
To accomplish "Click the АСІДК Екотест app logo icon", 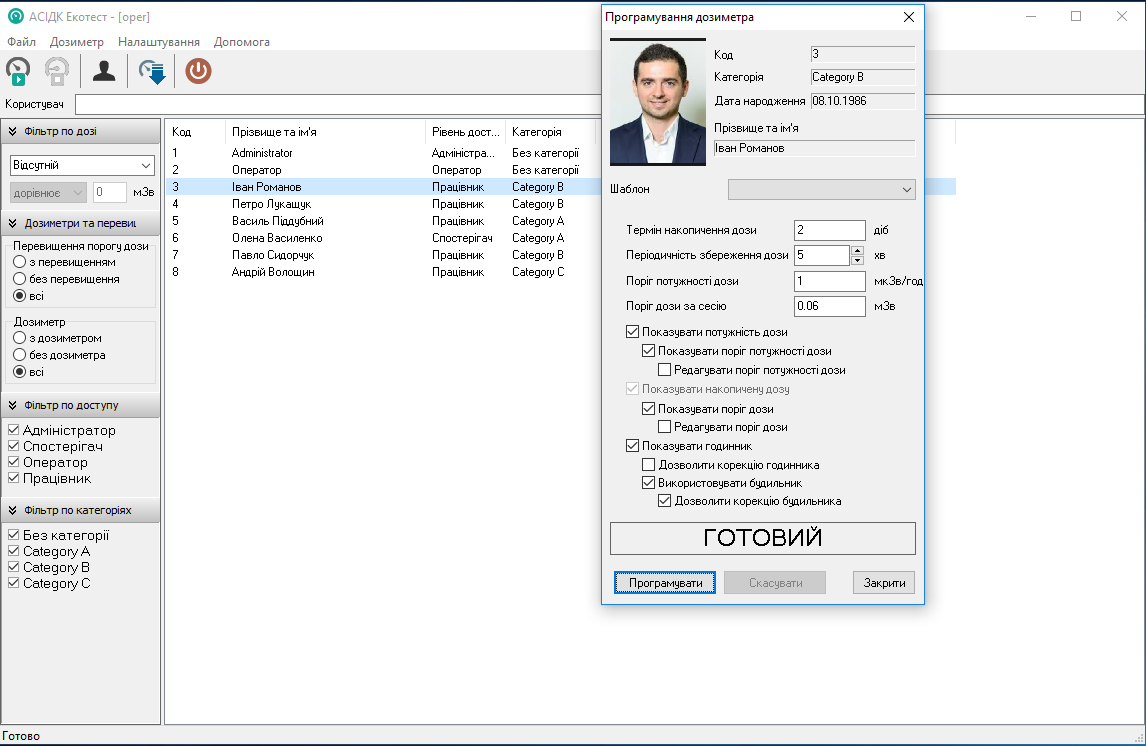I will (15, 17).
